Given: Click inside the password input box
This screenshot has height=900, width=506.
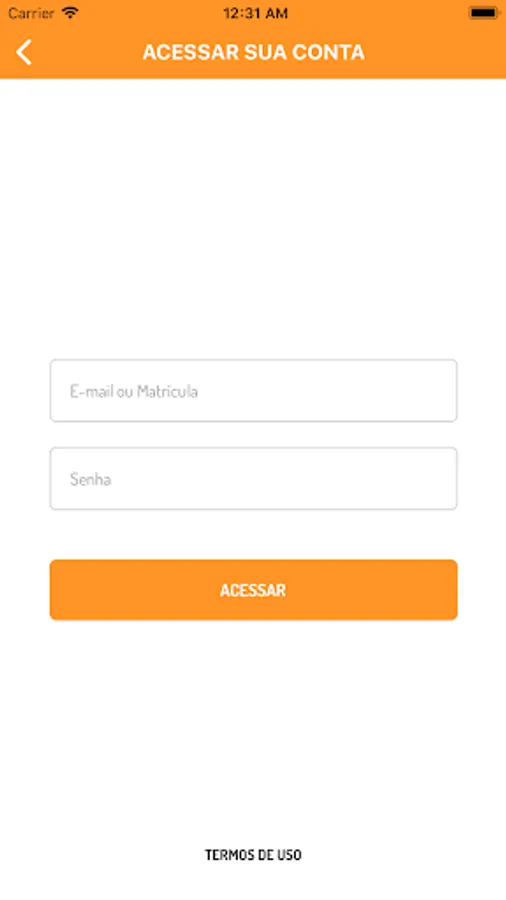Looking at the screenshot, I should [x=254, y=478].
